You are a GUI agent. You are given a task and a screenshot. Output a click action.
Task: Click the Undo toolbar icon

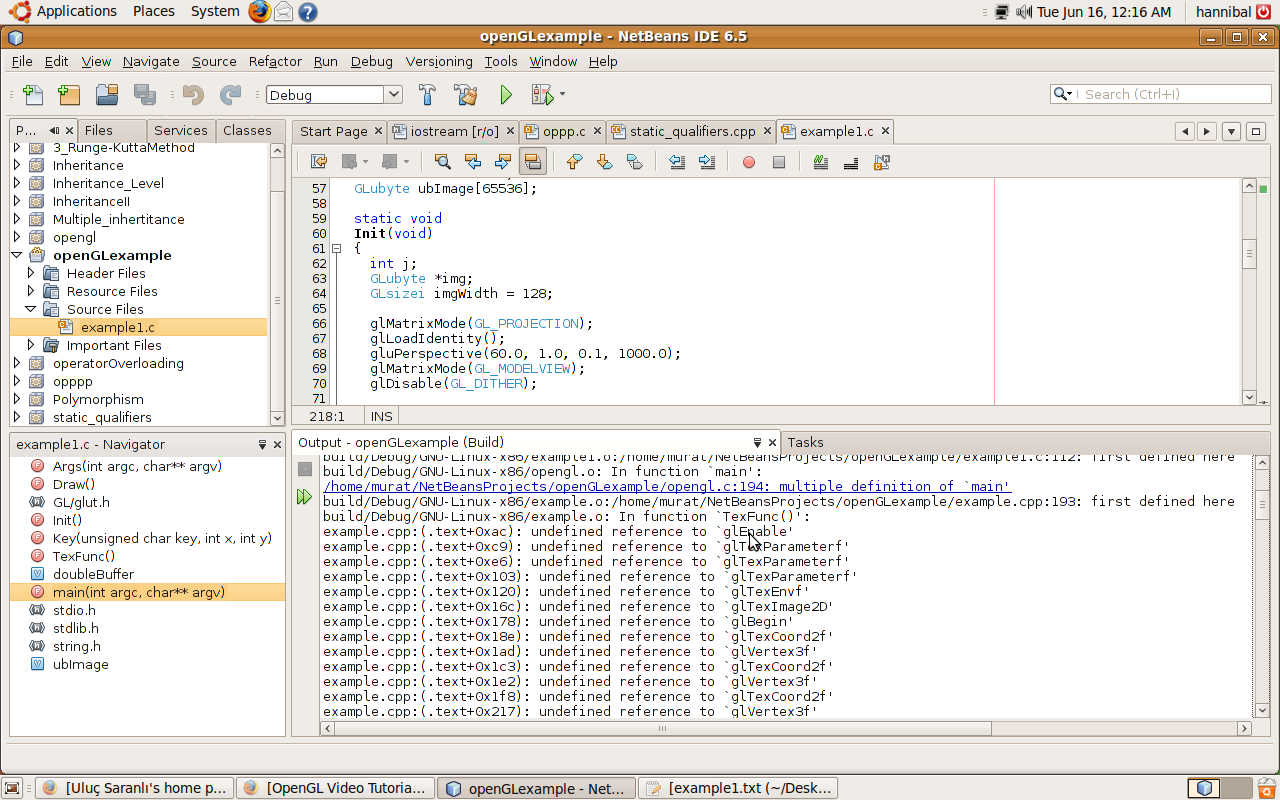point(193,95)
